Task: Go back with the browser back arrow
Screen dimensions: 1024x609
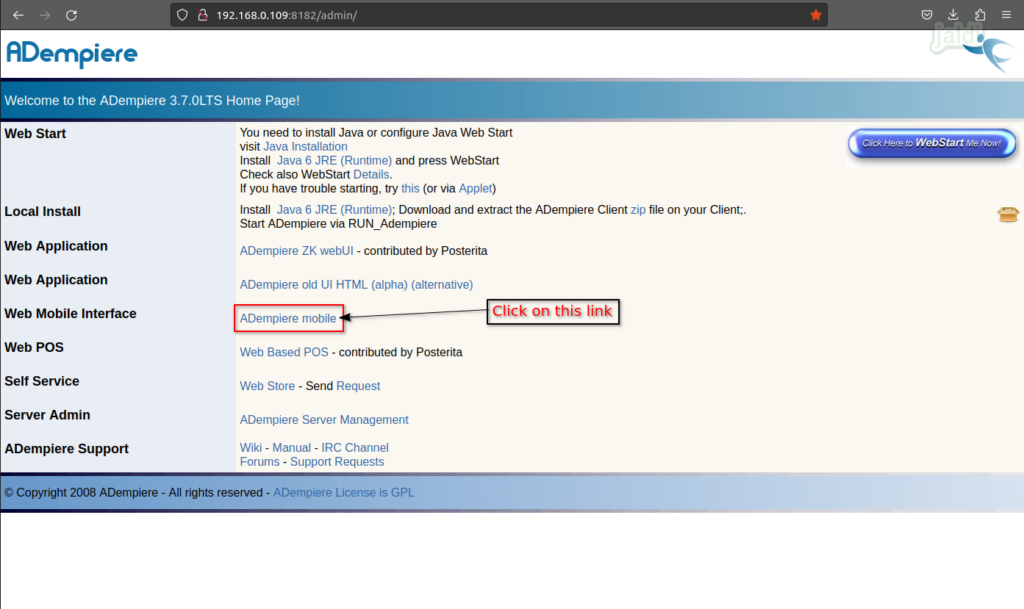Action: point(18,15)
